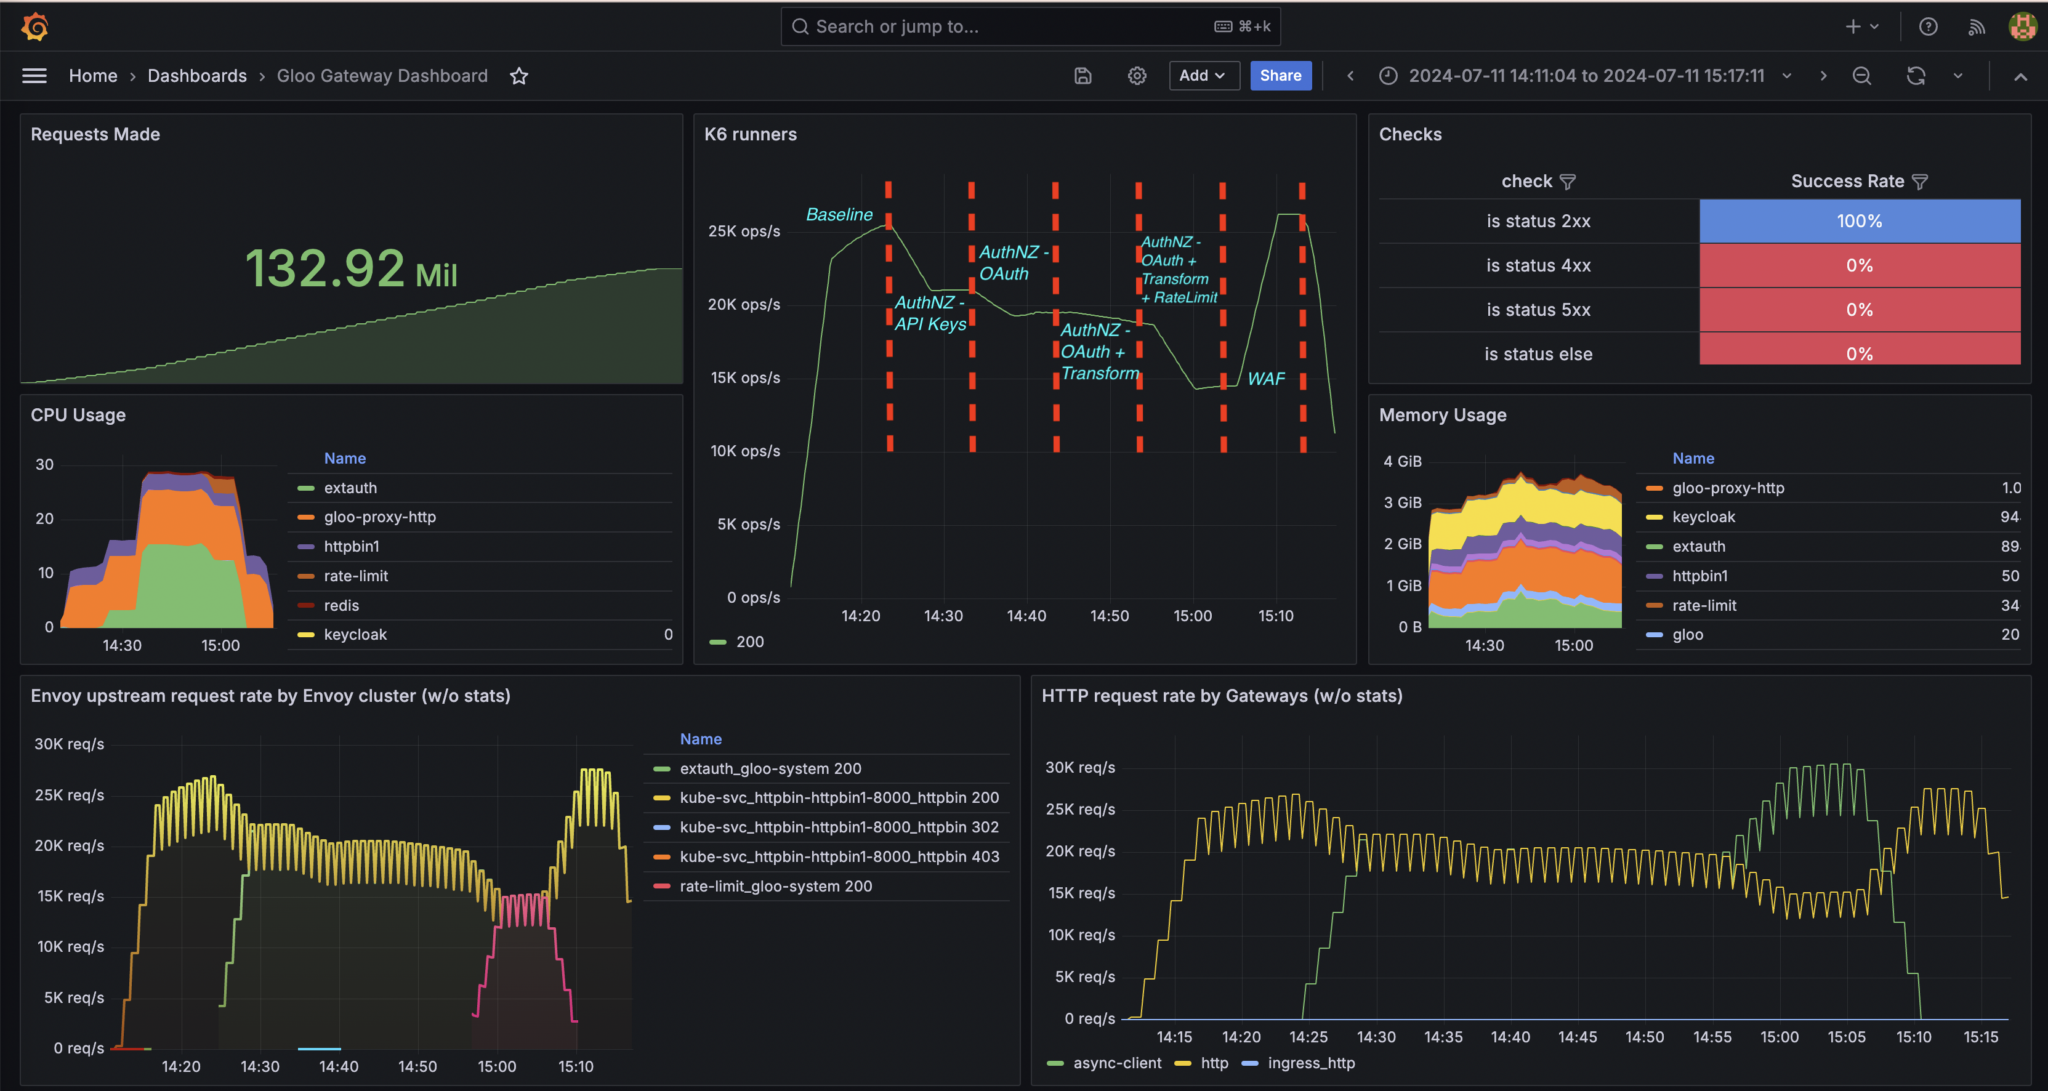Toggle the http series legend entry

[1214, 1064]
